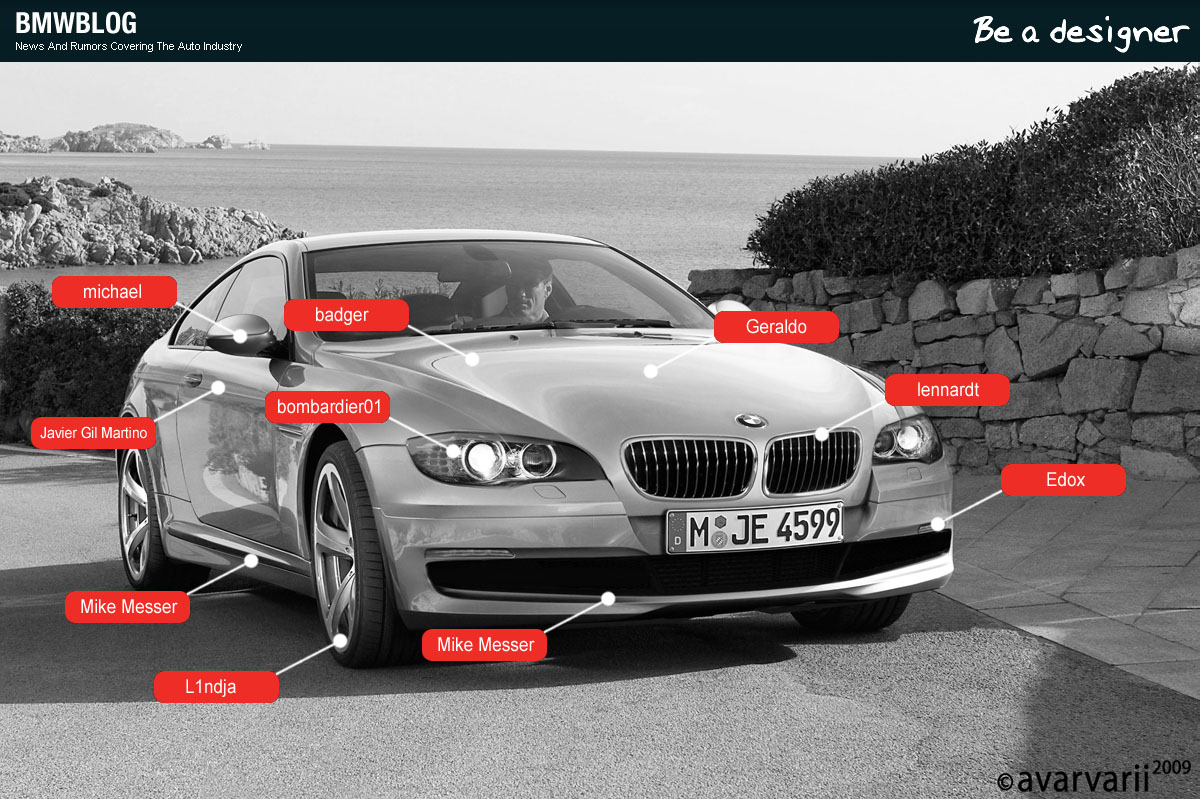
Task: Select the 'bombardier01' label
Action: (x=327, y=407)
